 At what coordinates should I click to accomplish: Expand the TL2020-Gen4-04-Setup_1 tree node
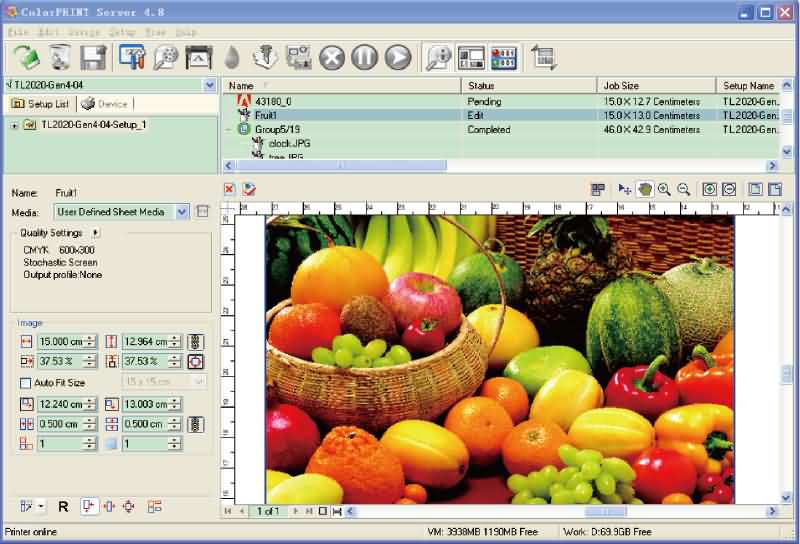14,125
